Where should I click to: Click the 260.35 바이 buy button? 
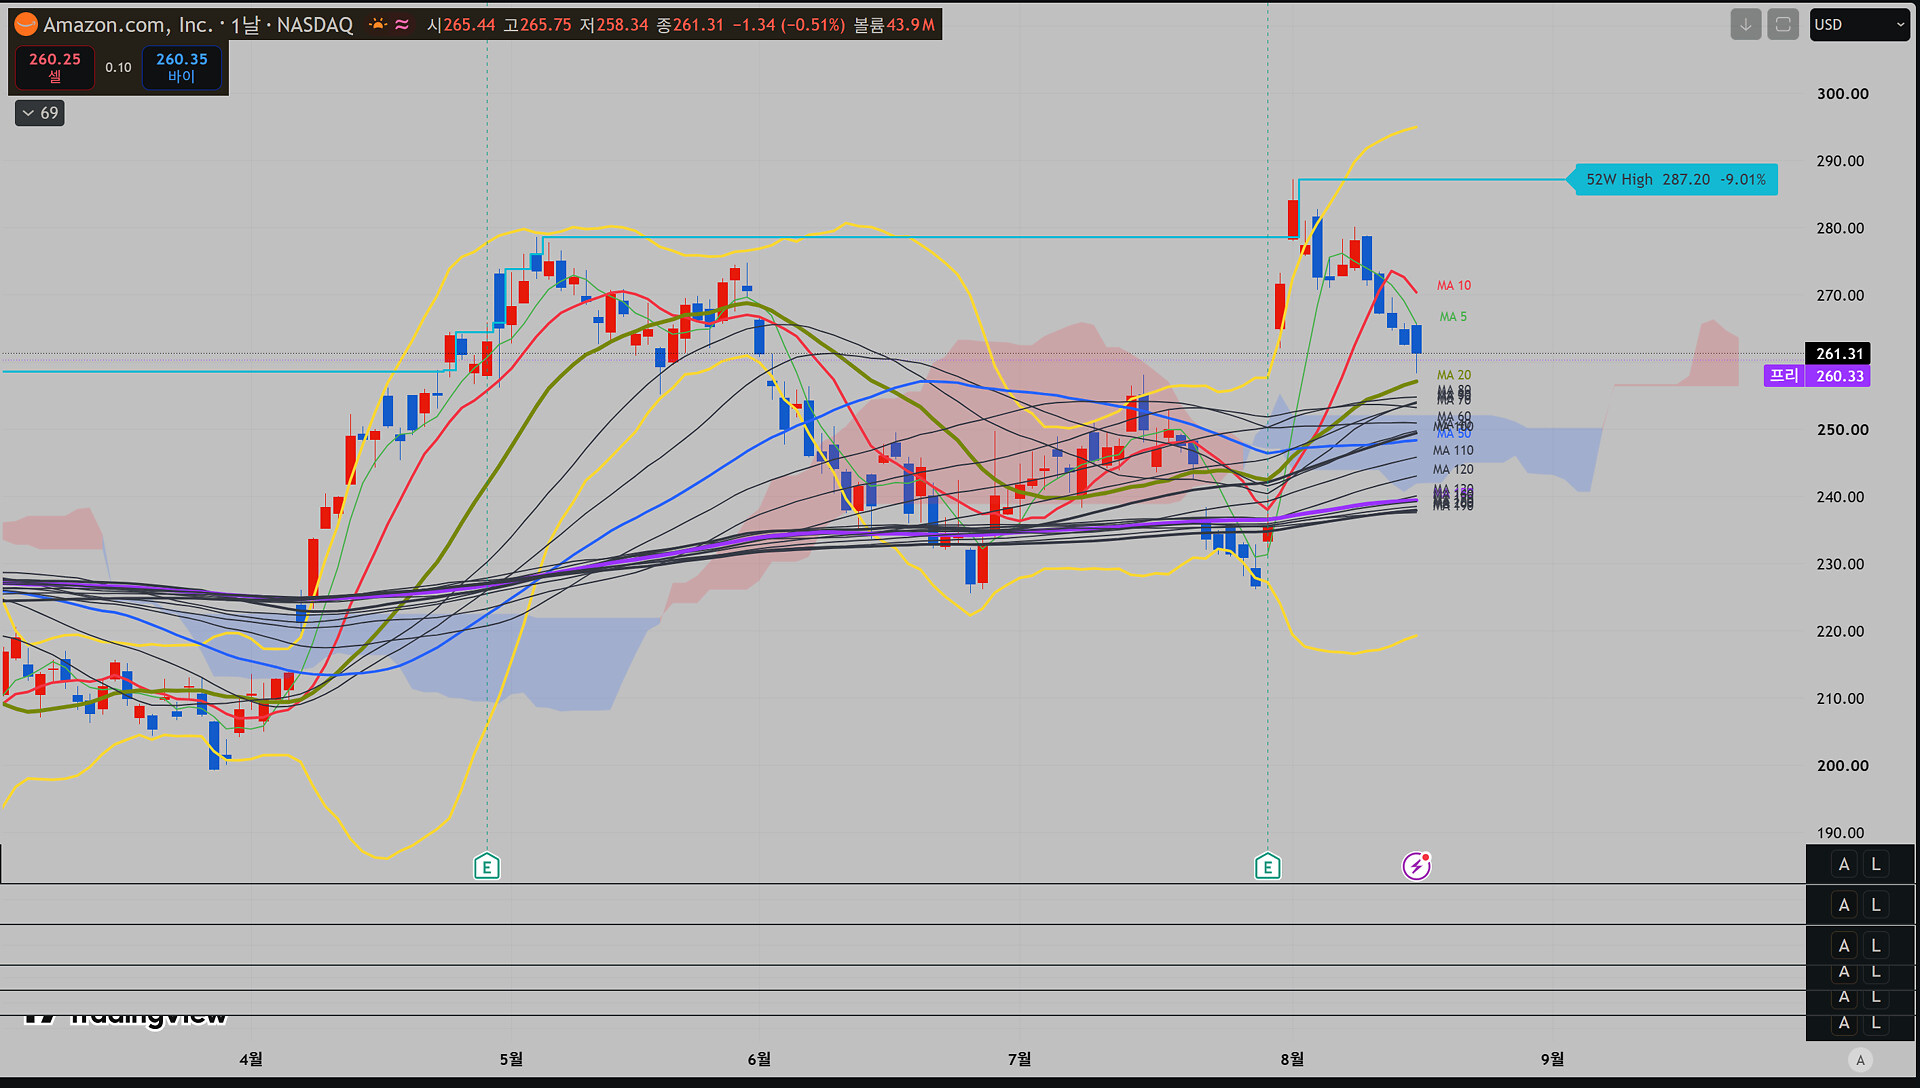click(182, 67)
